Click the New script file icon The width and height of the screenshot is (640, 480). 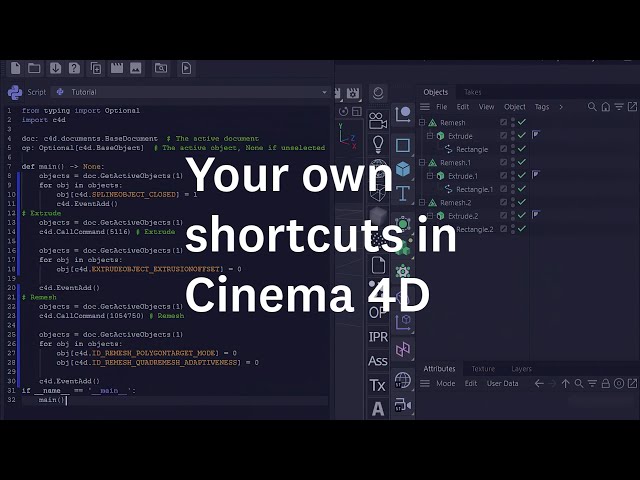point(16,68)
